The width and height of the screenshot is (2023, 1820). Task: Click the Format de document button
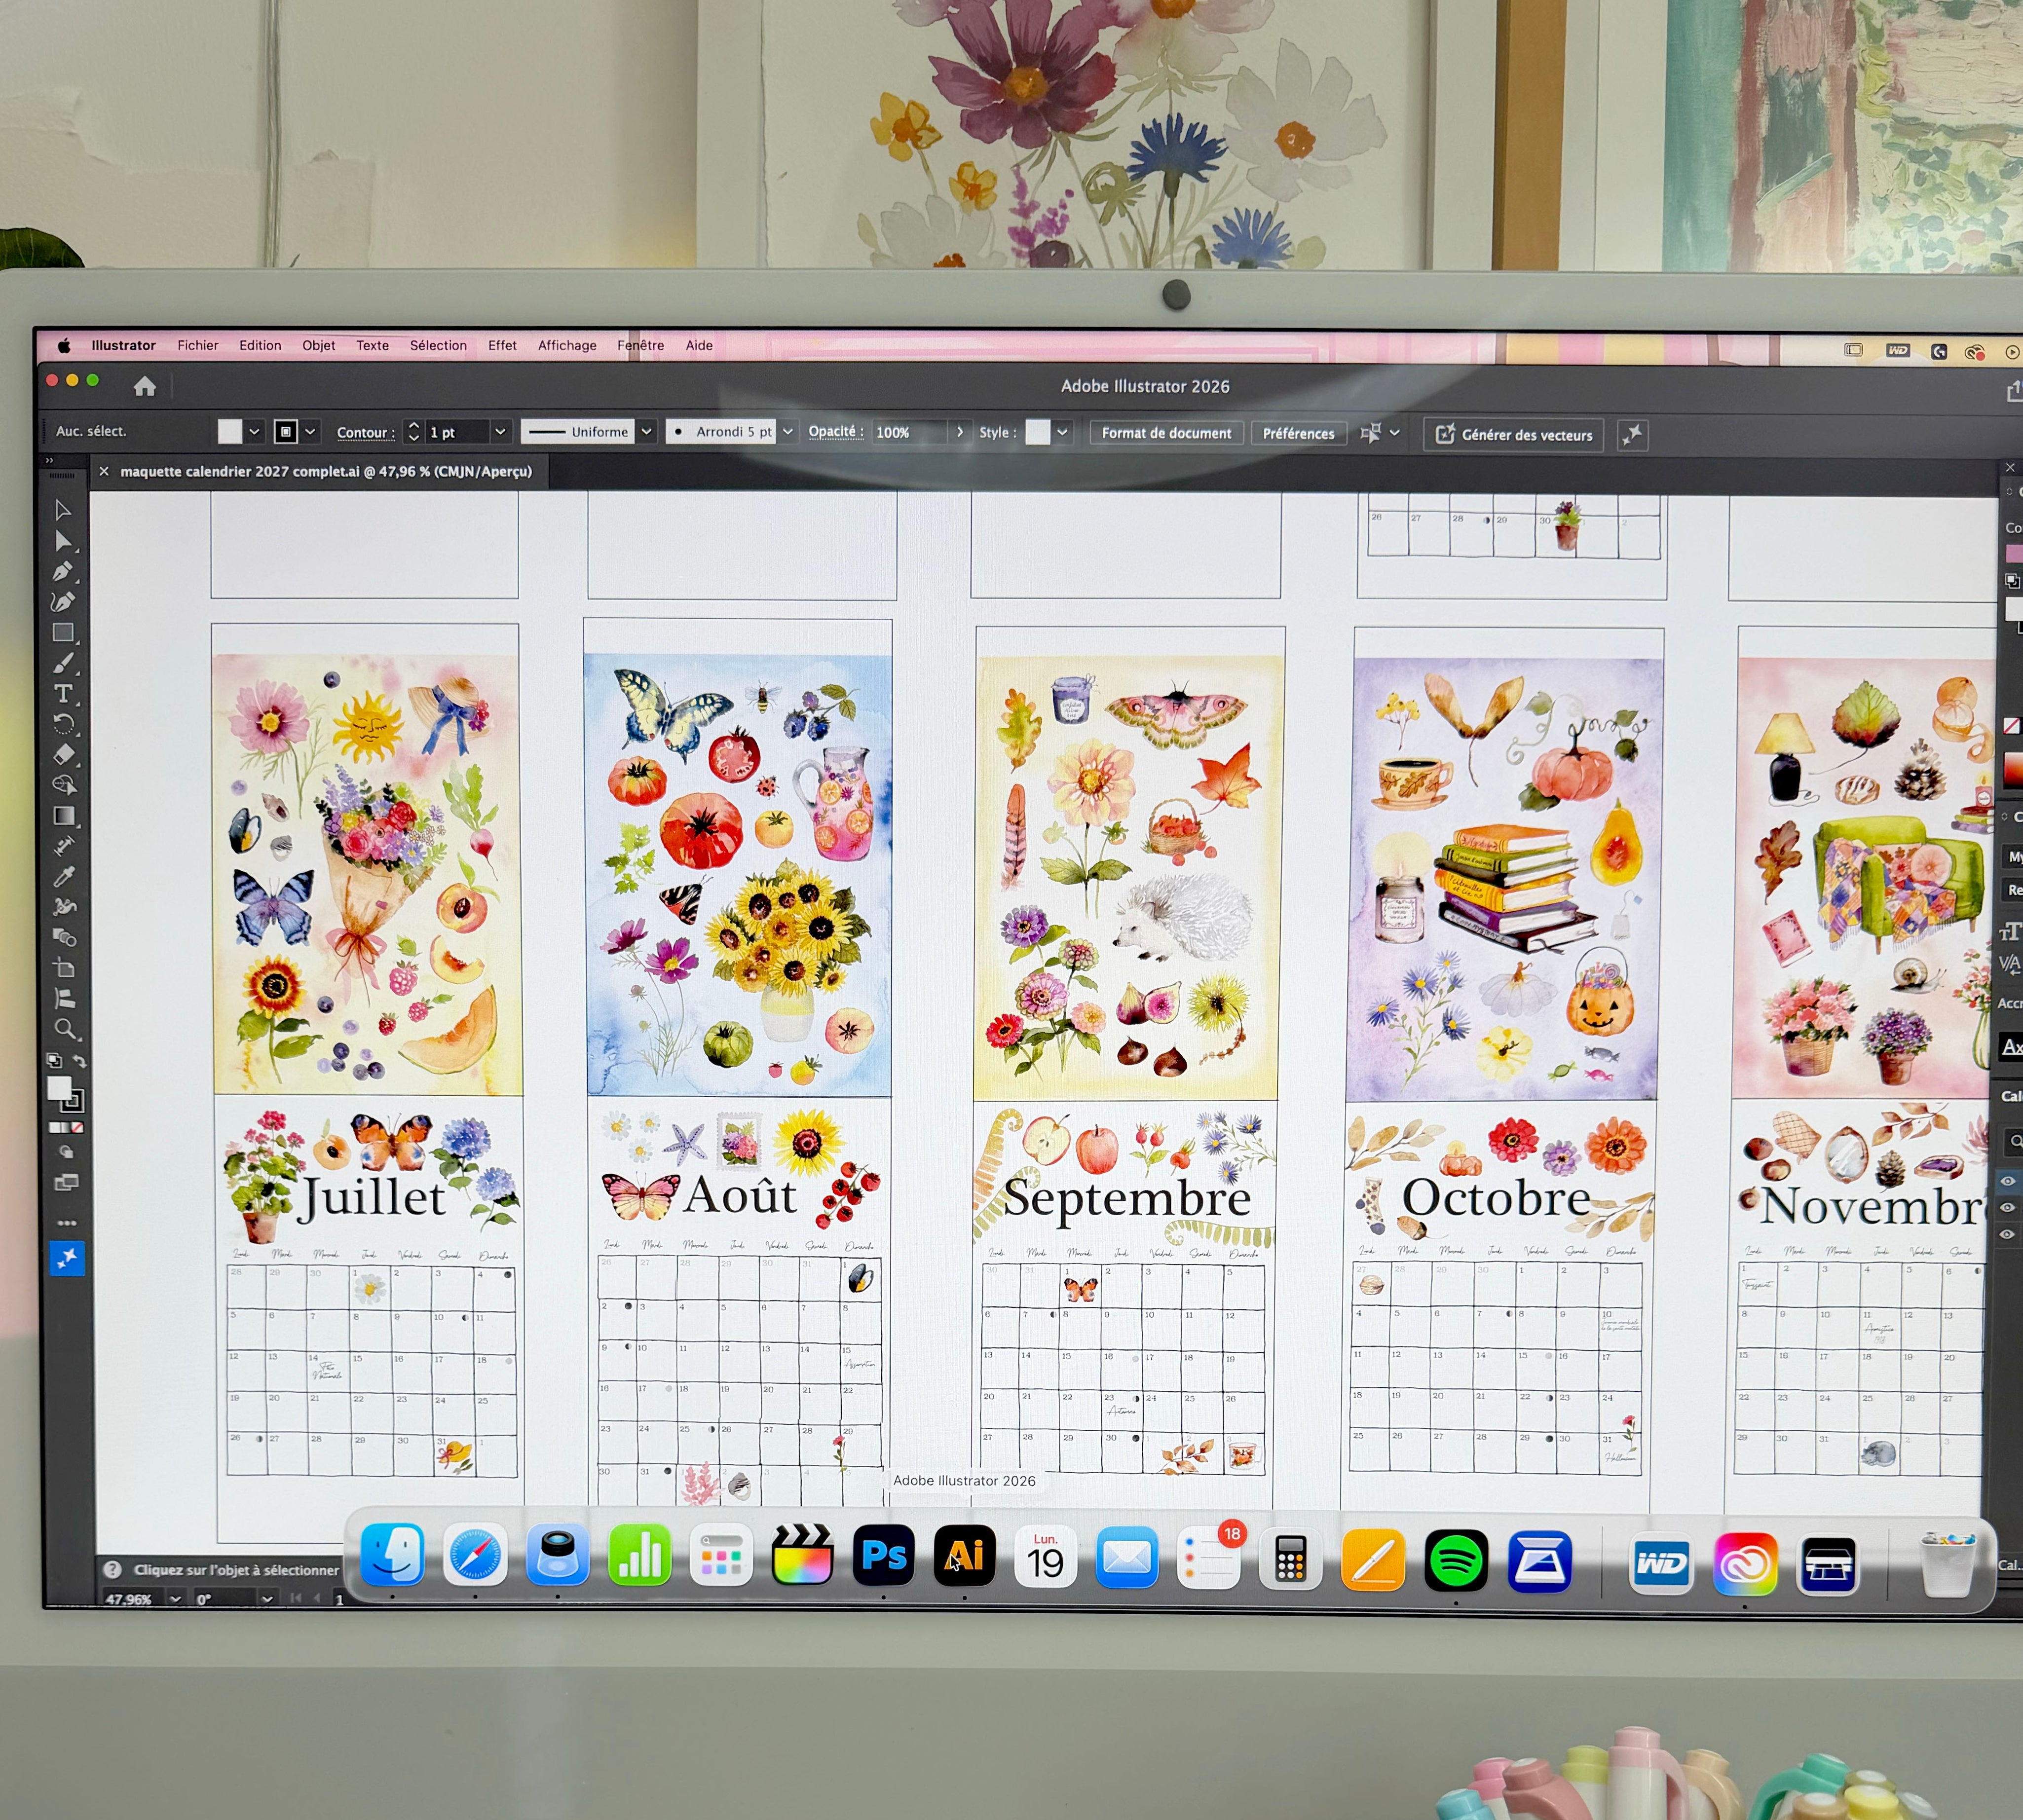click(1166, 433)
